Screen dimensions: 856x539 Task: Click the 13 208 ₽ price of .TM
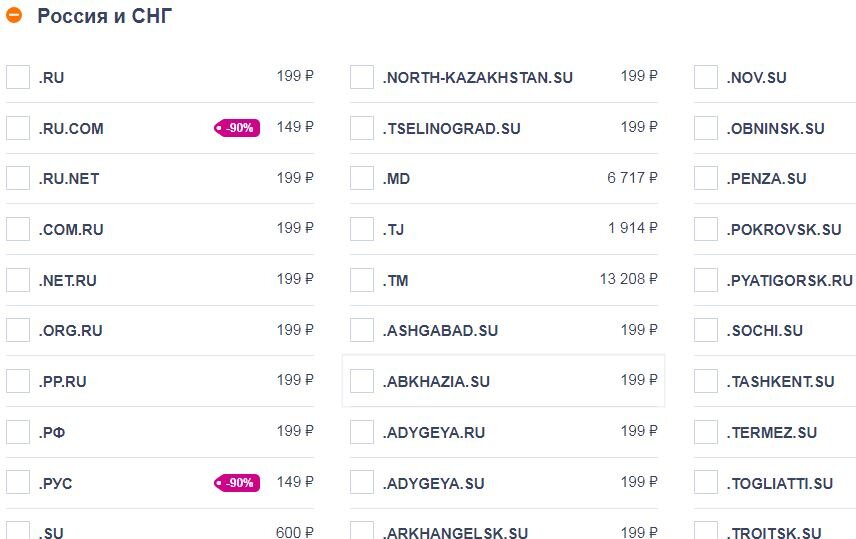(x=628, y=279)
